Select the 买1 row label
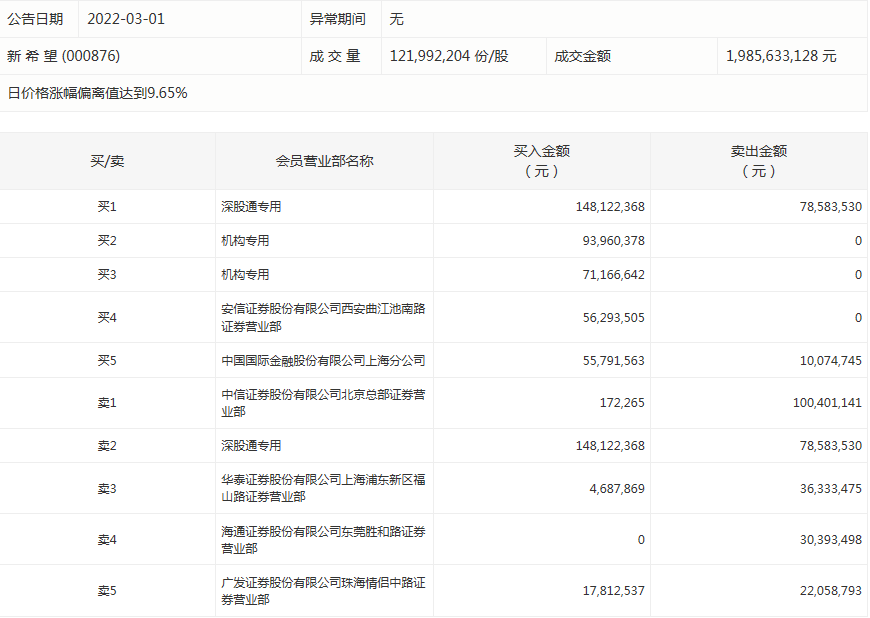Viewport: 870px width, 618px height. 107,207
